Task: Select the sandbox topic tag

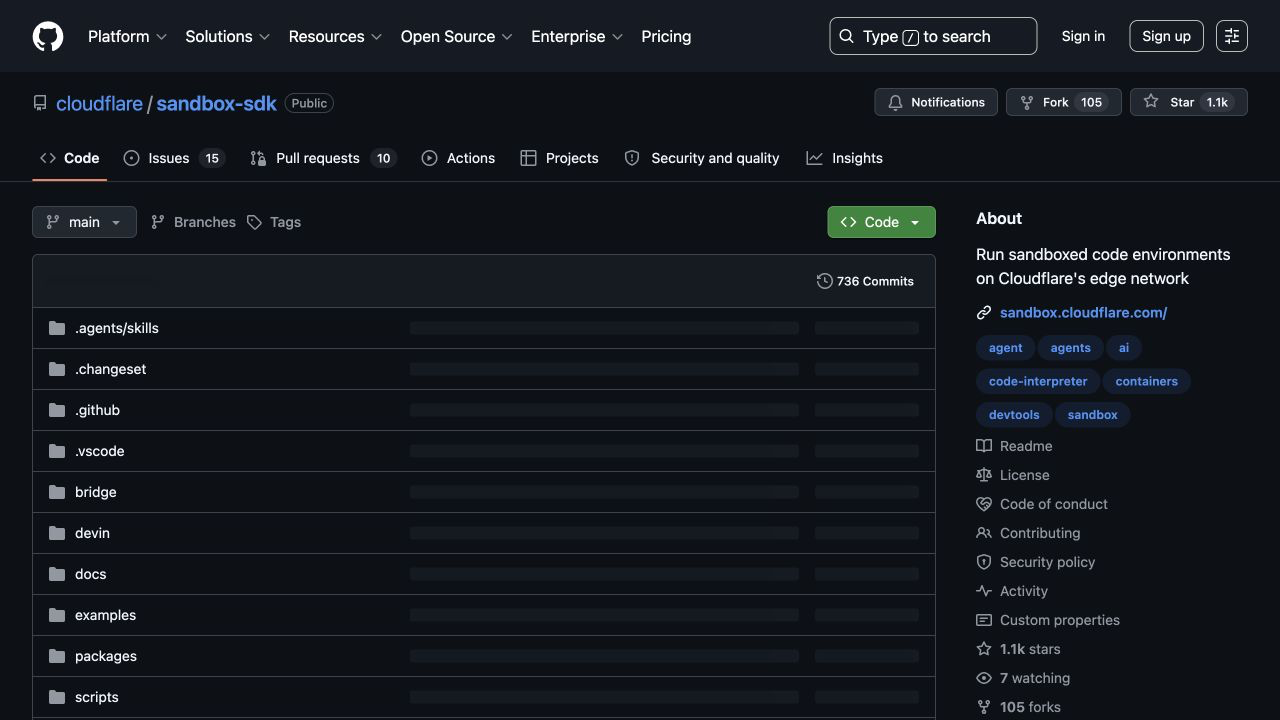Action: point(1092,414)
